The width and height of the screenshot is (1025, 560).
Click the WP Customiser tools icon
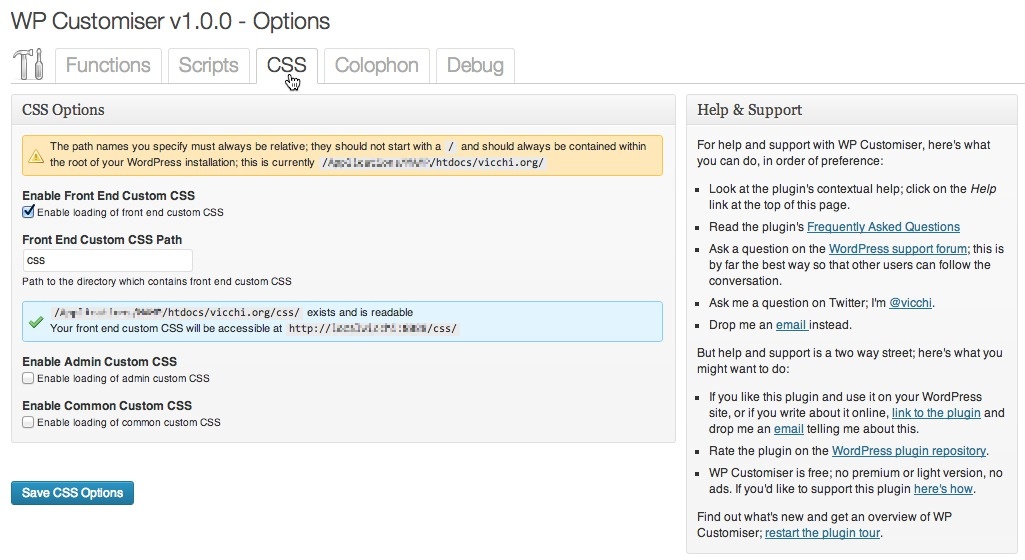click(28, 65)
